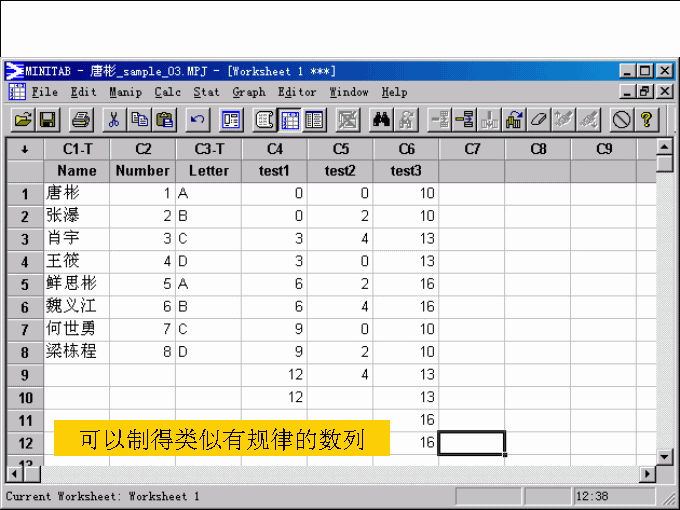Click the Cancel circle-slash icon
Viewport: 680px width, 510px height.
point(621,120)
